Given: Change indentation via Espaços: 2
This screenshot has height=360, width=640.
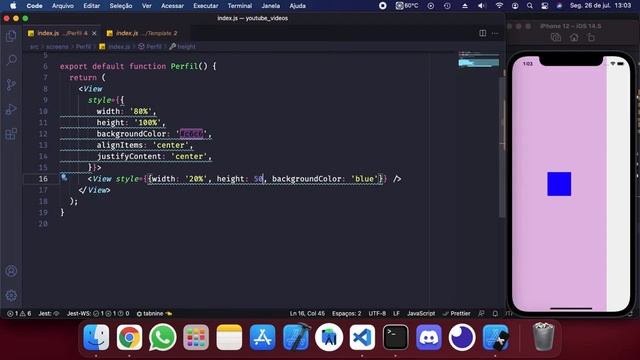Looking at the screenshot, I should [x=347, y=313].
